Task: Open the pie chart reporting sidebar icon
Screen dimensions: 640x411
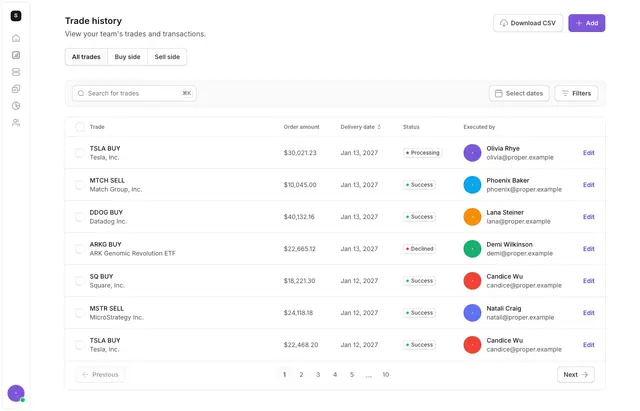Action: pyautogui.click(x=16, y=106)
